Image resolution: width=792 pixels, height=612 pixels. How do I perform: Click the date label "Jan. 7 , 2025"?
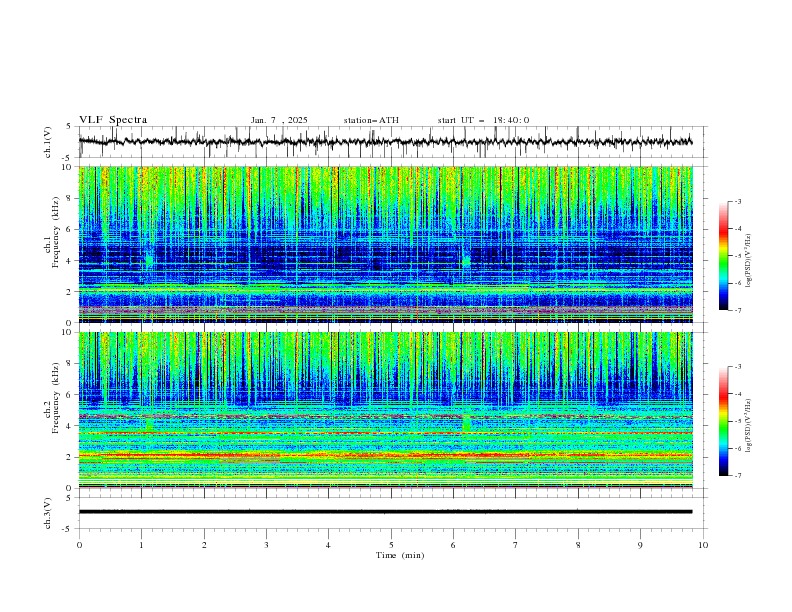[x=279, y=120]
